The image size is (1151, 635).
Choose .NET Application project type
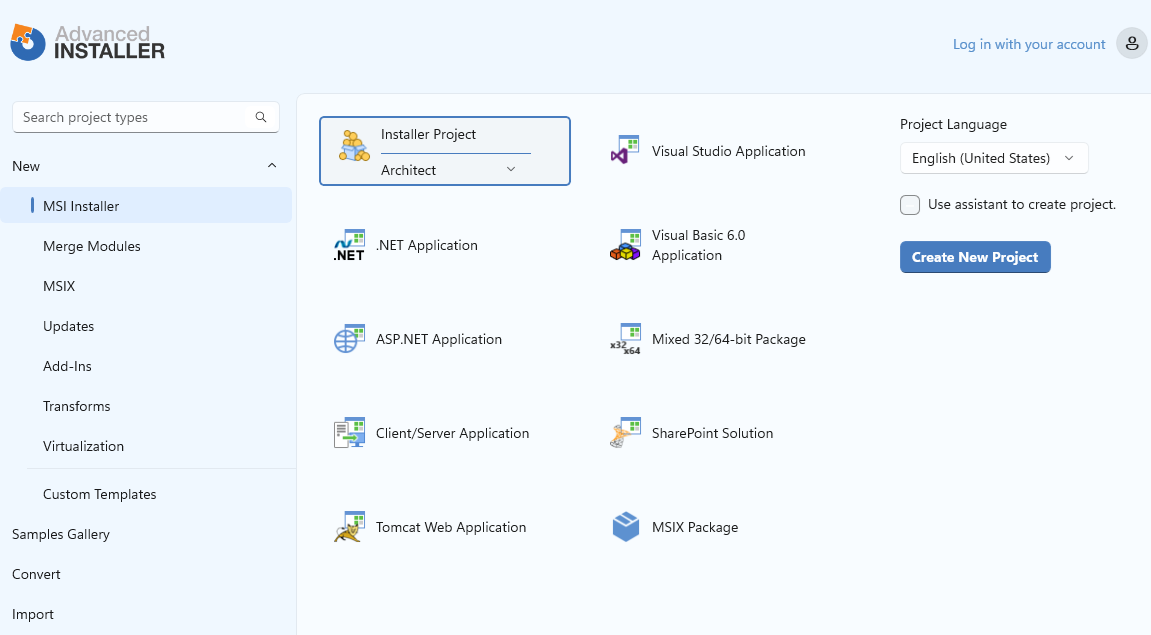pos(426,245)
